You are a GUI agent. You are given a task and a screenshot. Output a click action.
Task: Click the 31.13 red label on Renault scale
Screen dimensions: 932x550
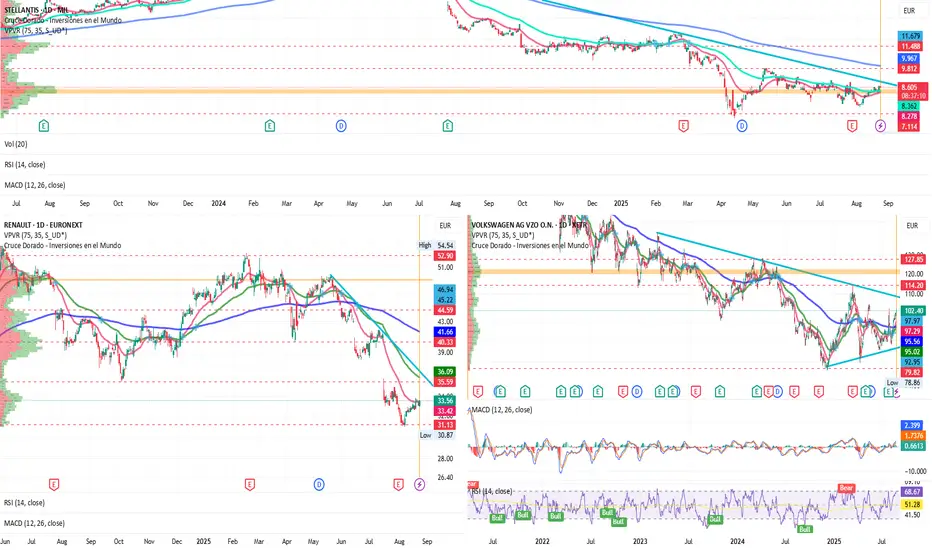445,425
